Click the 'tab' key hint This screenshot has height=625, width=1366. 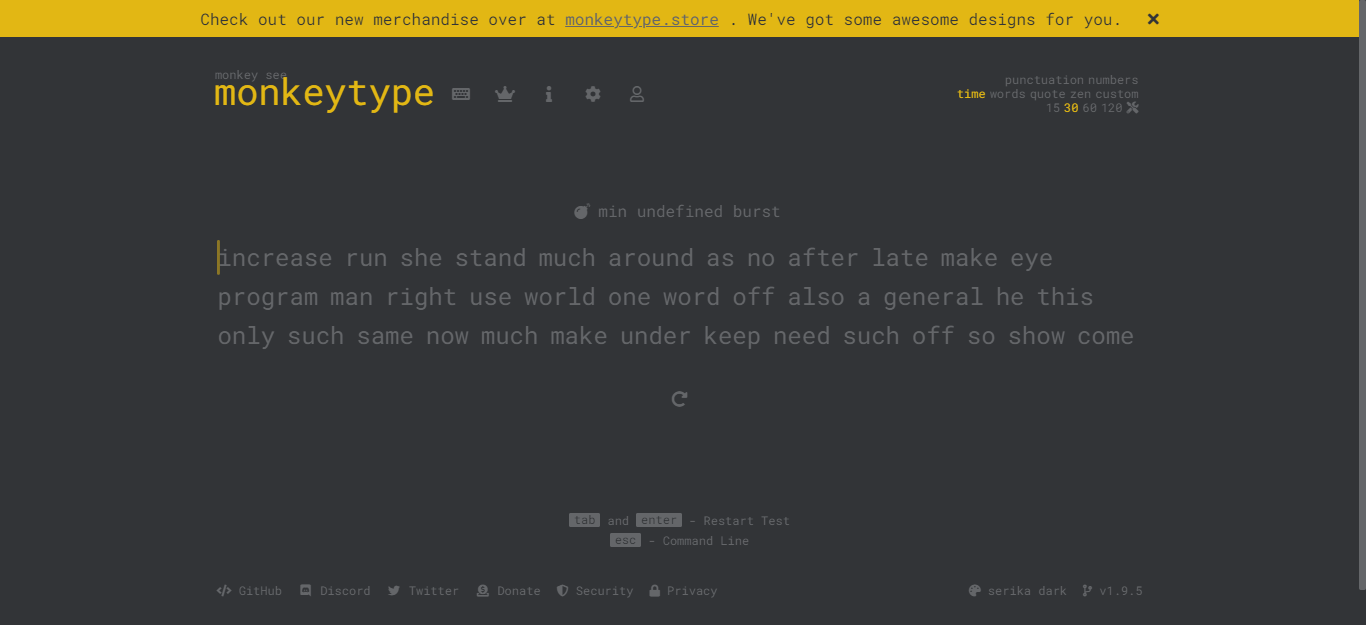point(584,521)
